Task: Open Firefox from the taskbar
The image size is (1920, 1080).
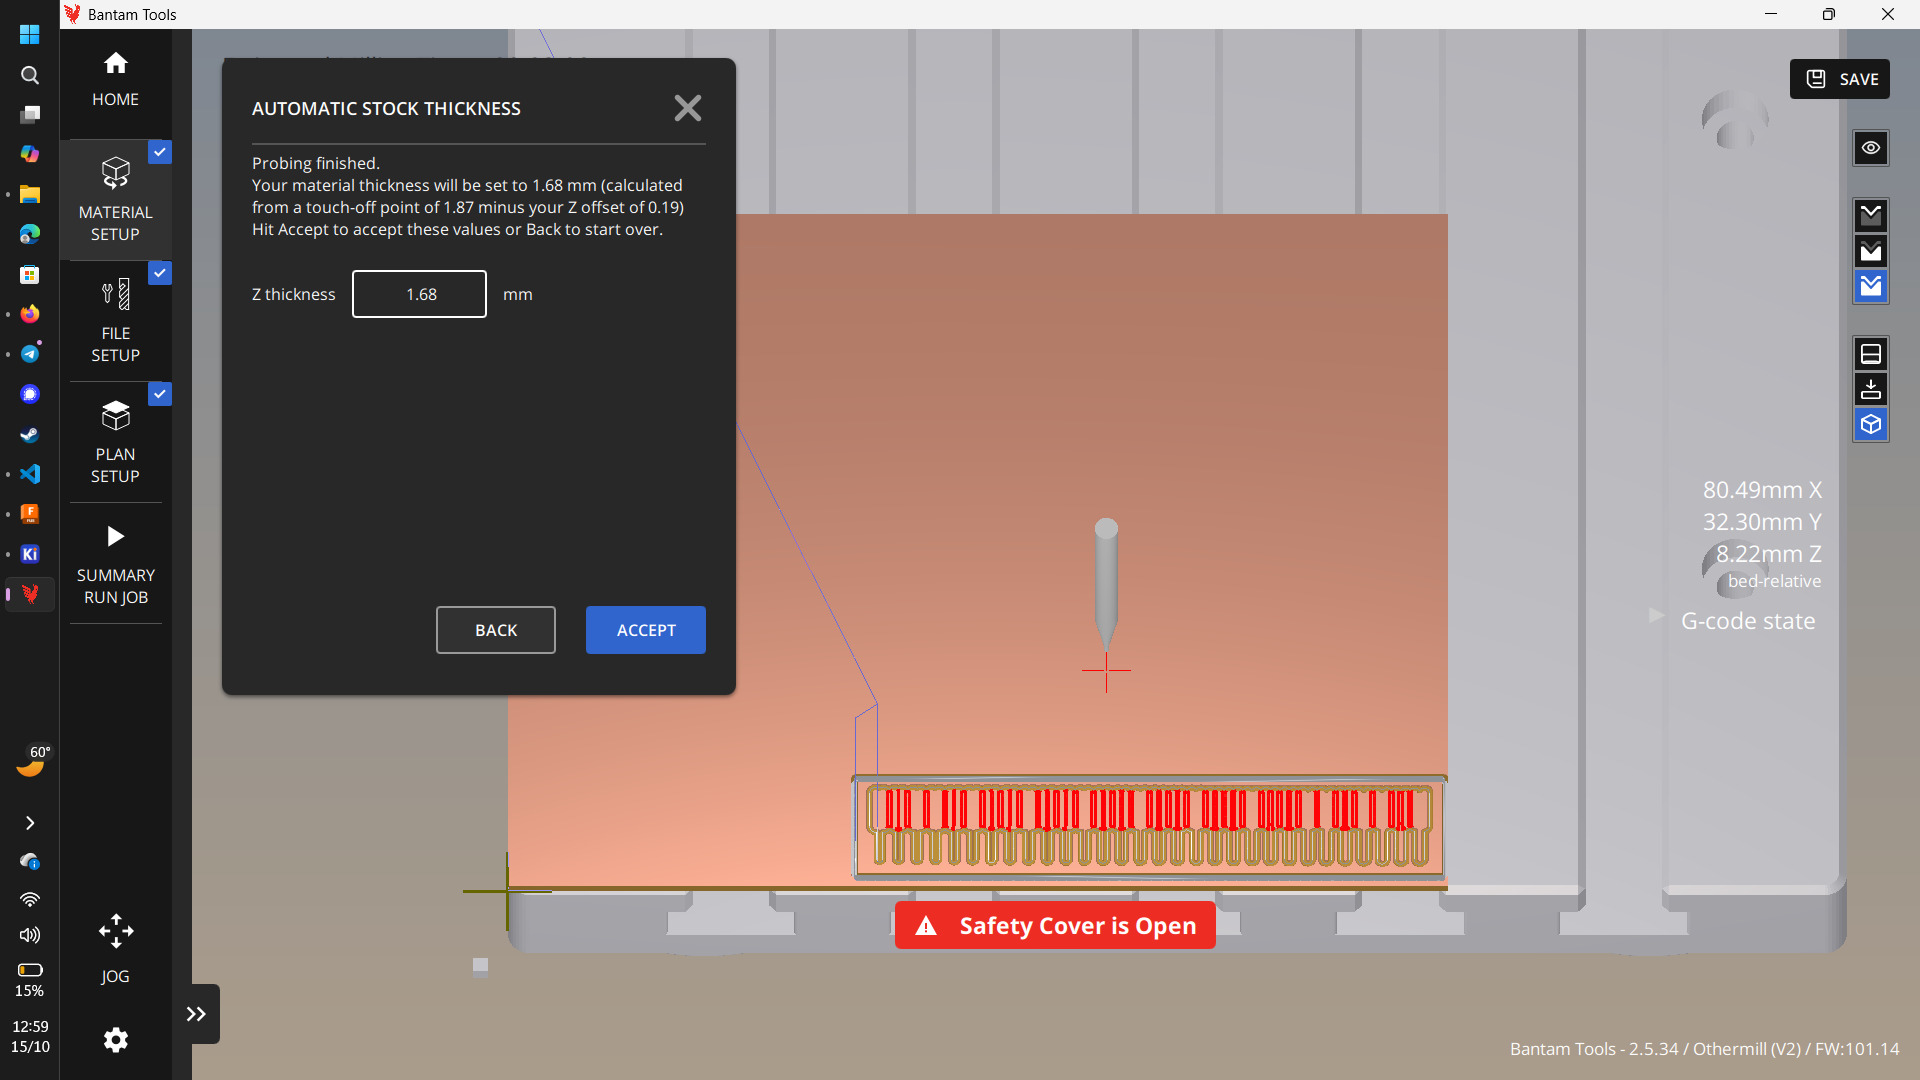Action: tap(30, 314)
